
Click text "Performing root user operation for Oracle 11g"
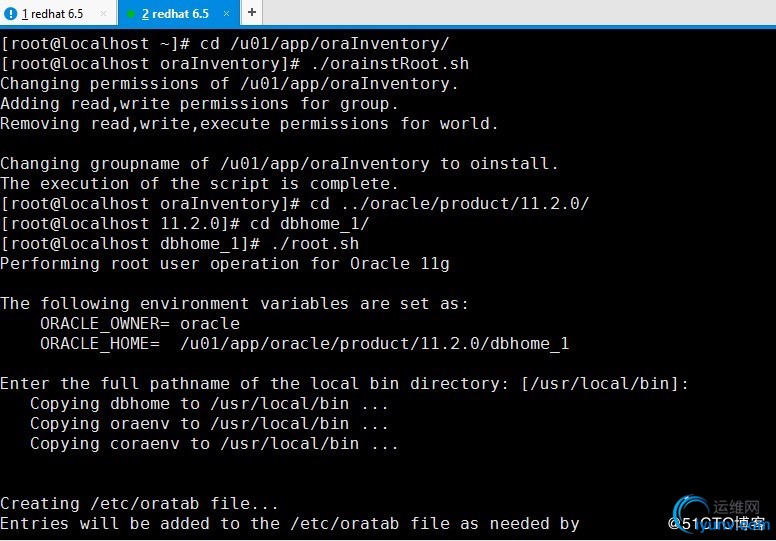tap(225, 264)
